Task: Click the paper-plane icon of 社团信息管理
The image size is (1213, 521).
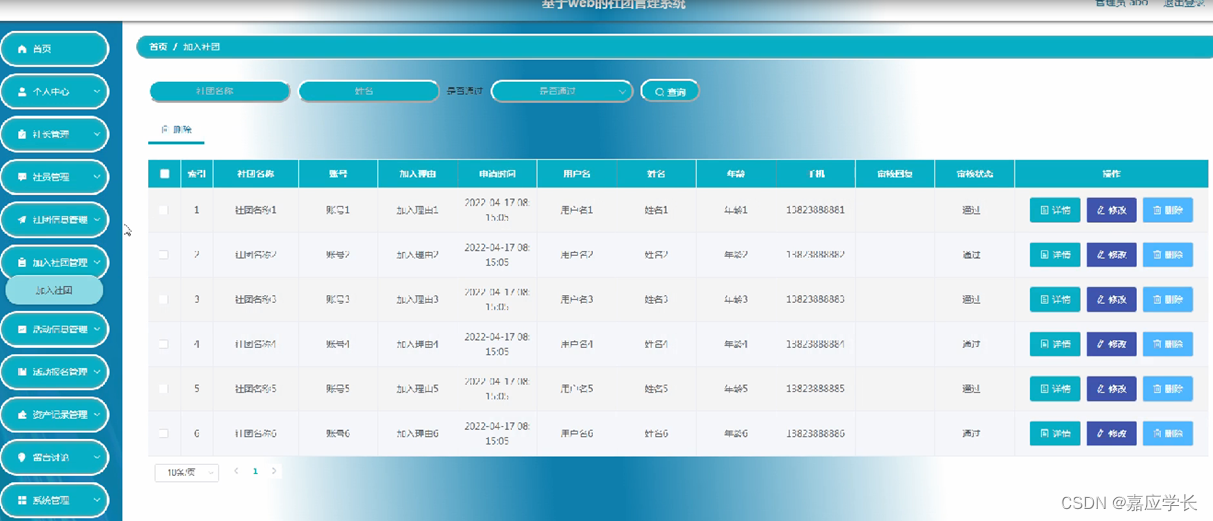Action: (x=22, y=220)
